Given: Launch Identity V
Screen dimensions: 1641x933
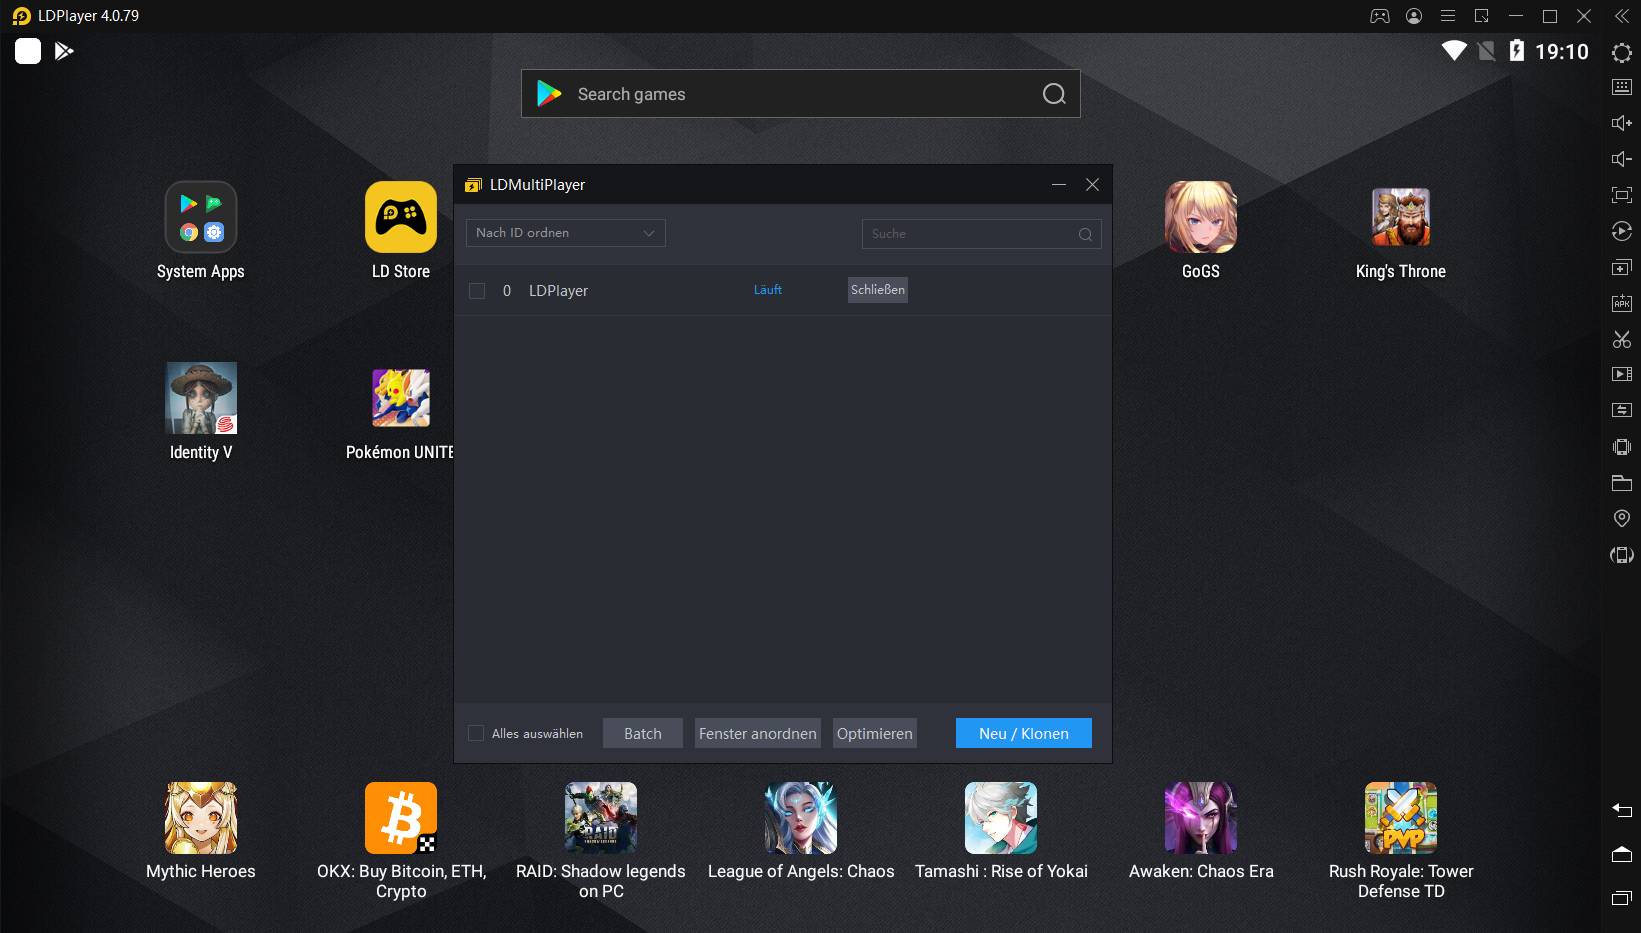Looking at the screenshot, I should coord(201,411).
